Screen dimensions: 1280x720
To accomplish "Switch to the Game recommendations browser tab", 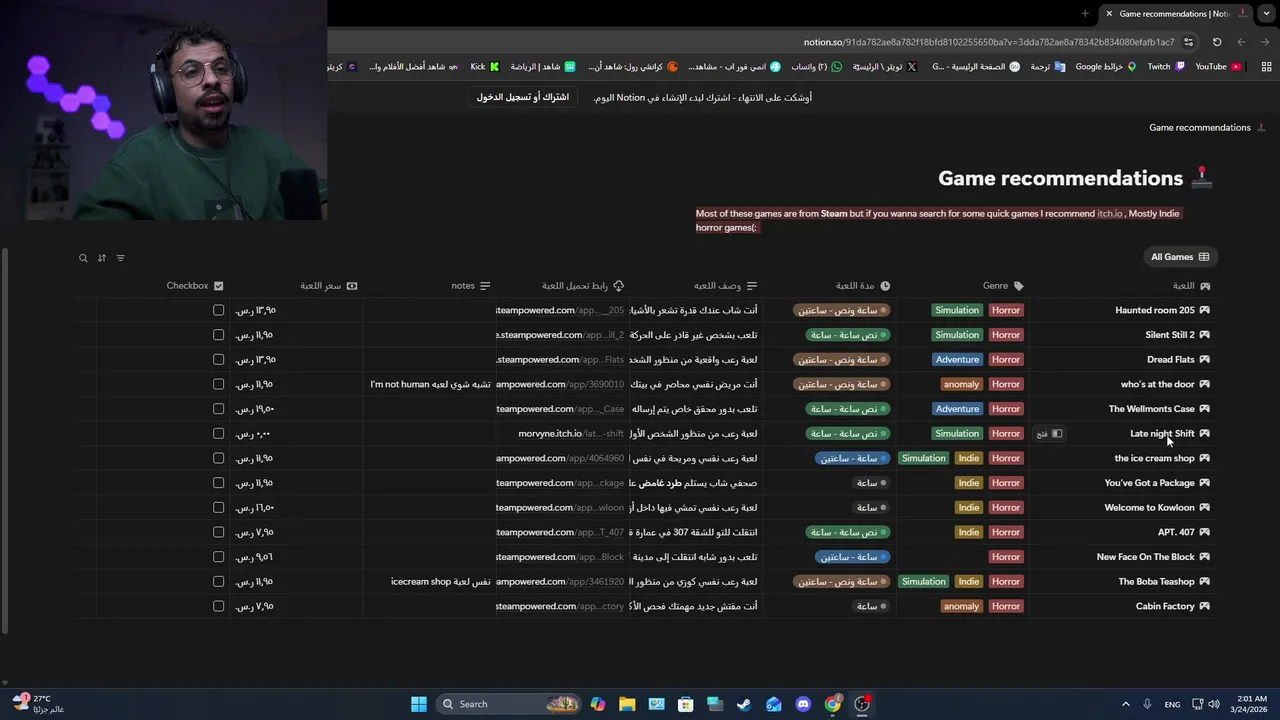I will click(x=1175, y=14).
